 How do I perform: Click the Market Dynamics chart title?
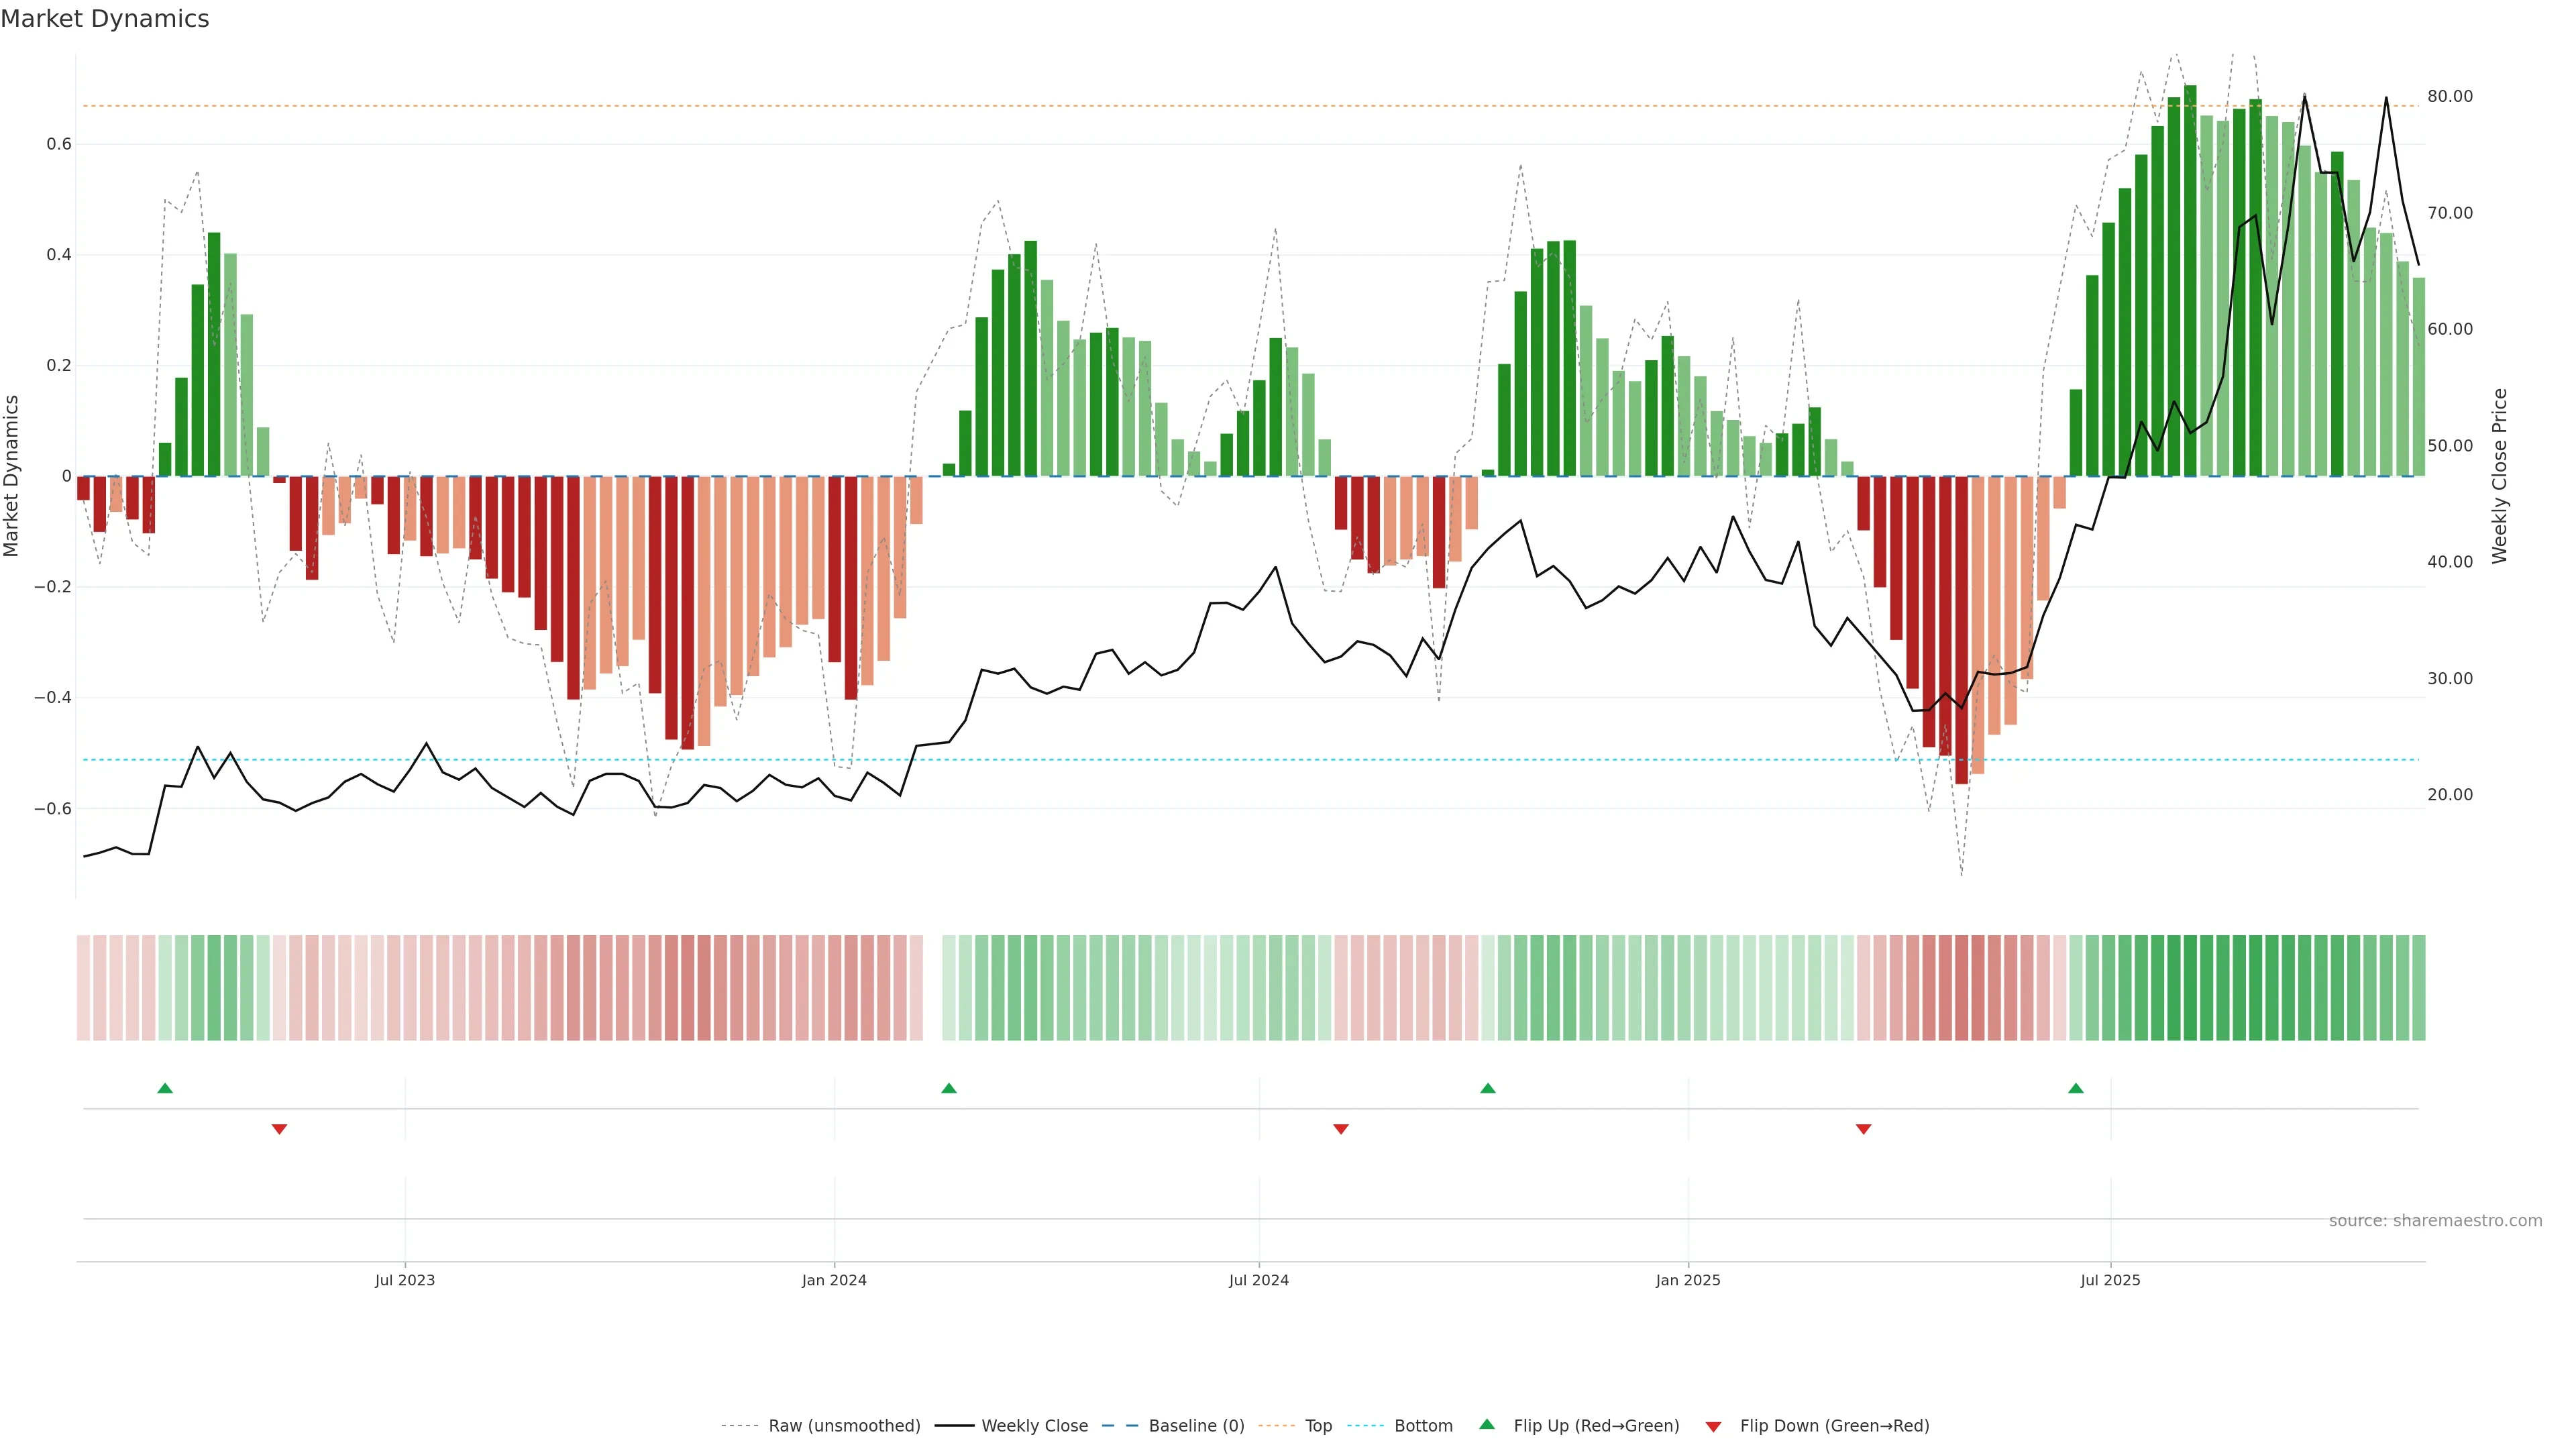pos(105,19)
